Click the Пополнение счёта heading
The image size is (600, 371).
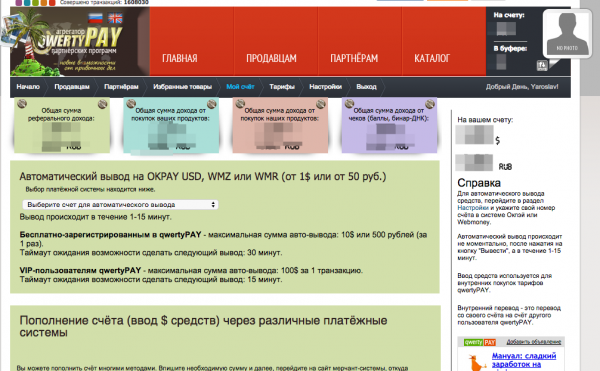click(x=203, y=326)
